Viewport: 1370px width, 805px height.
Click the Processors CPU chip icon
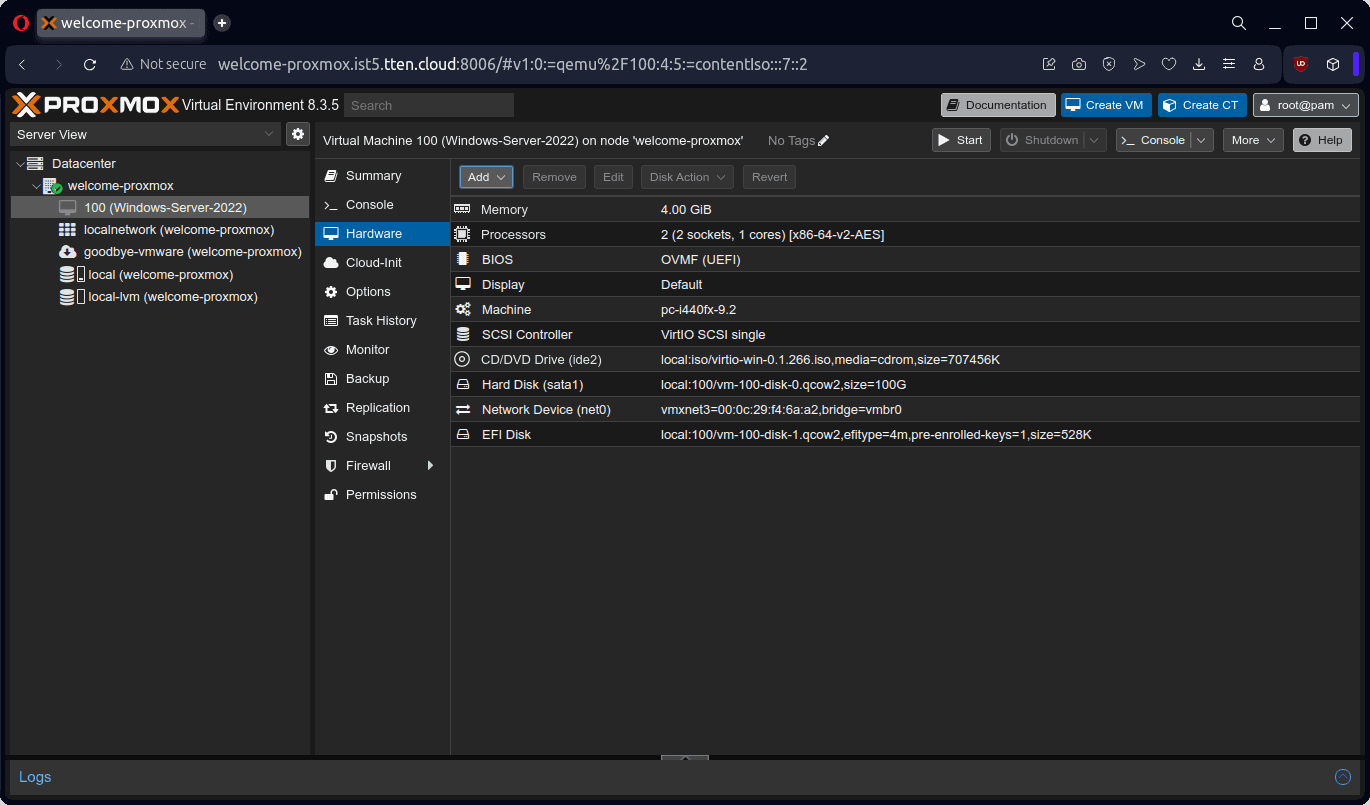(462, 234)
